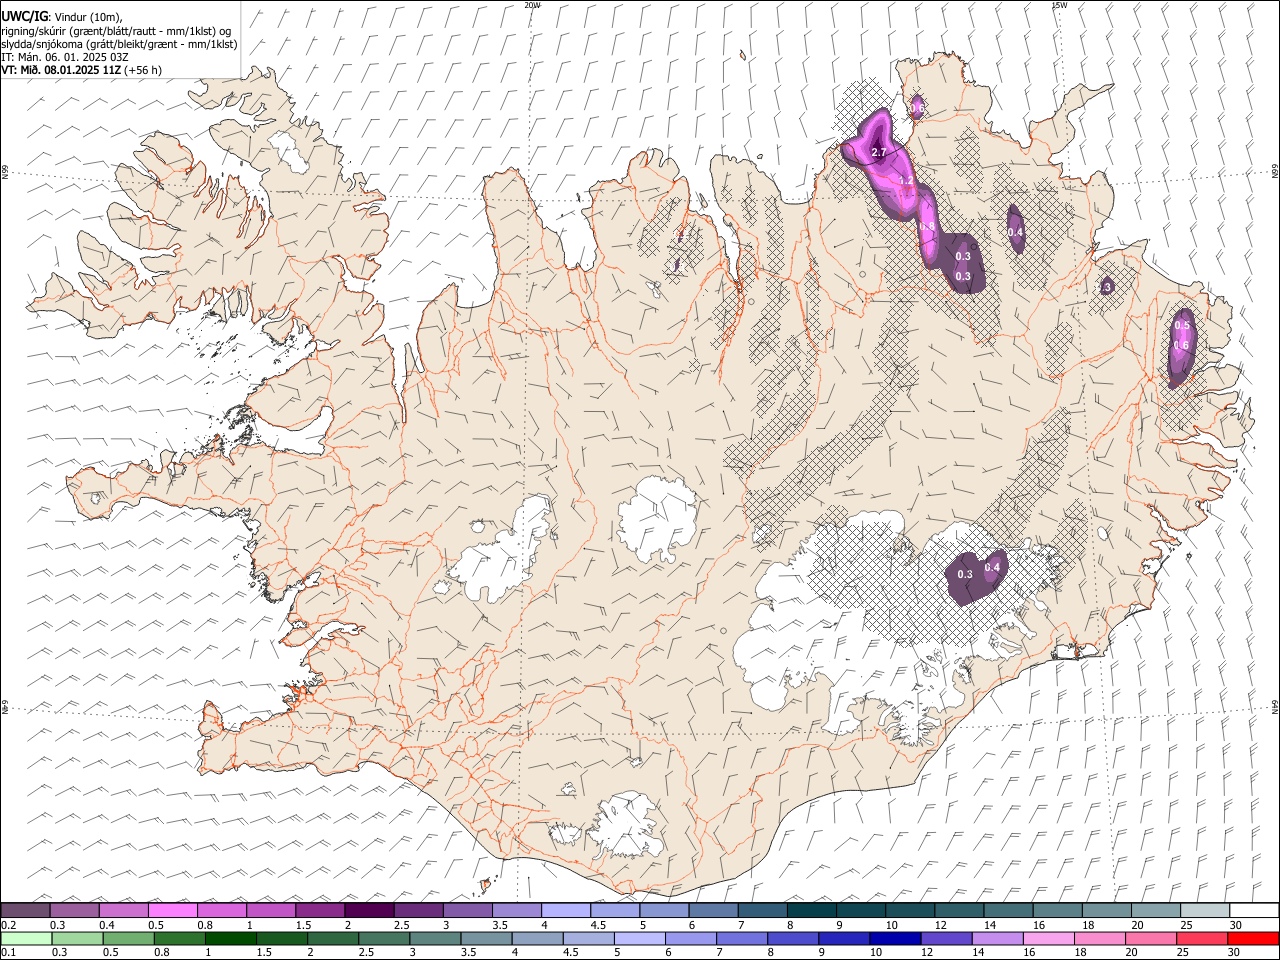Screen dimensions: 1280x960
Task: Click the label 0.1 under the lower color scale
Action: 8,953
